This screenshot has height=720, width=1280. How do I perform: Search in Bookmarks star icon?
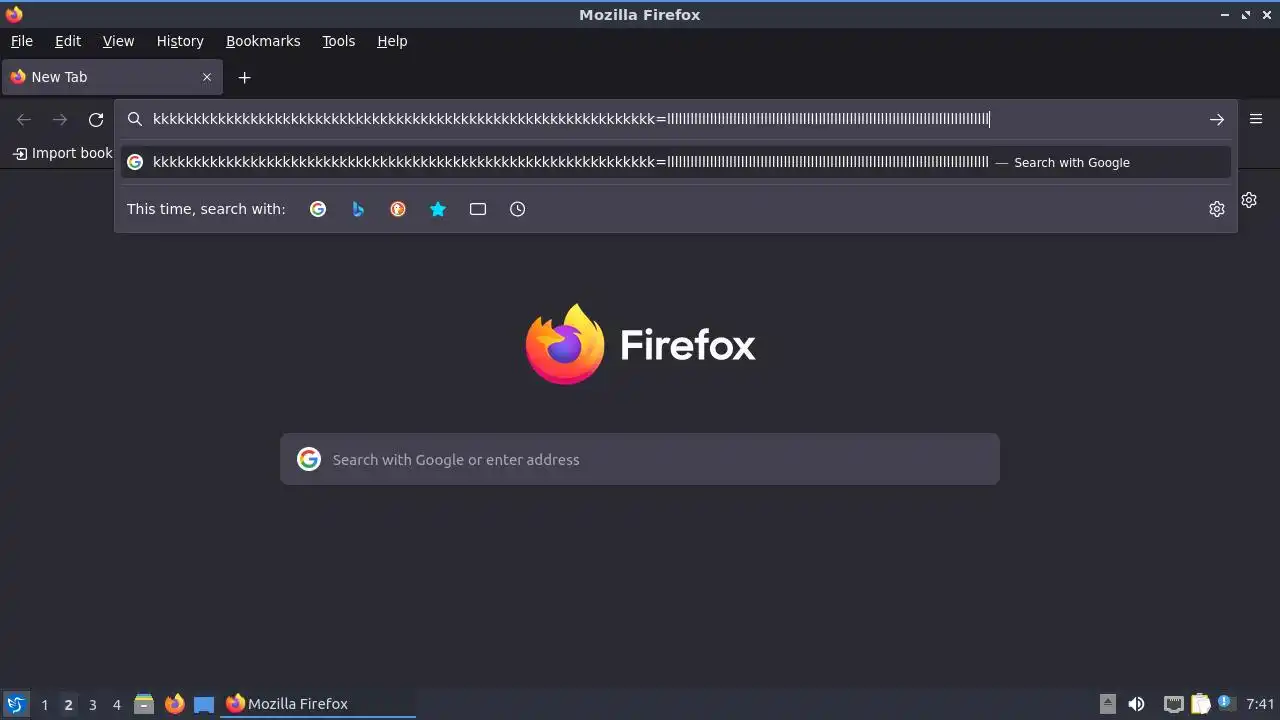point(438,209)
